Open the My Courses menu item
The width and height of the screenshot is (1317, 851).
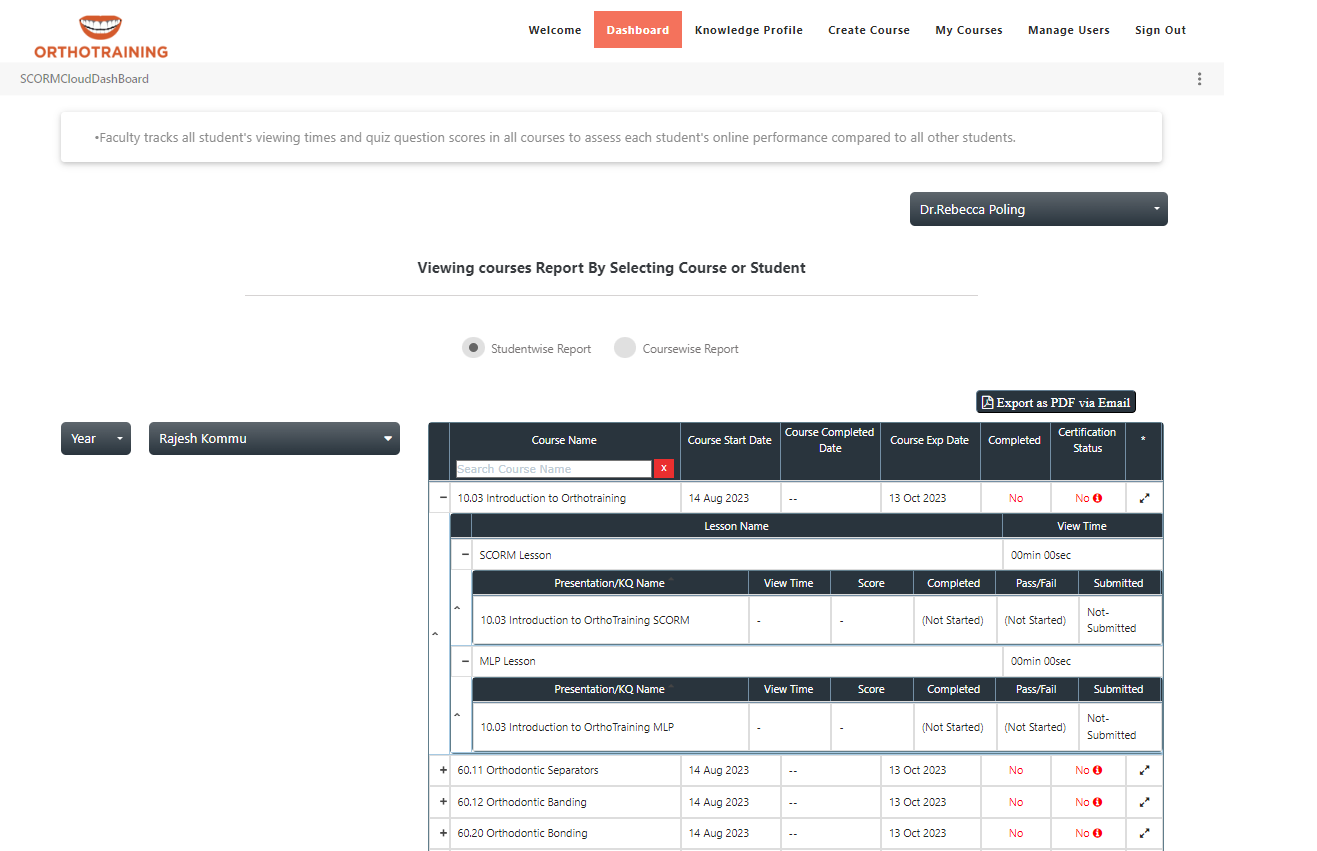[968, 30]
